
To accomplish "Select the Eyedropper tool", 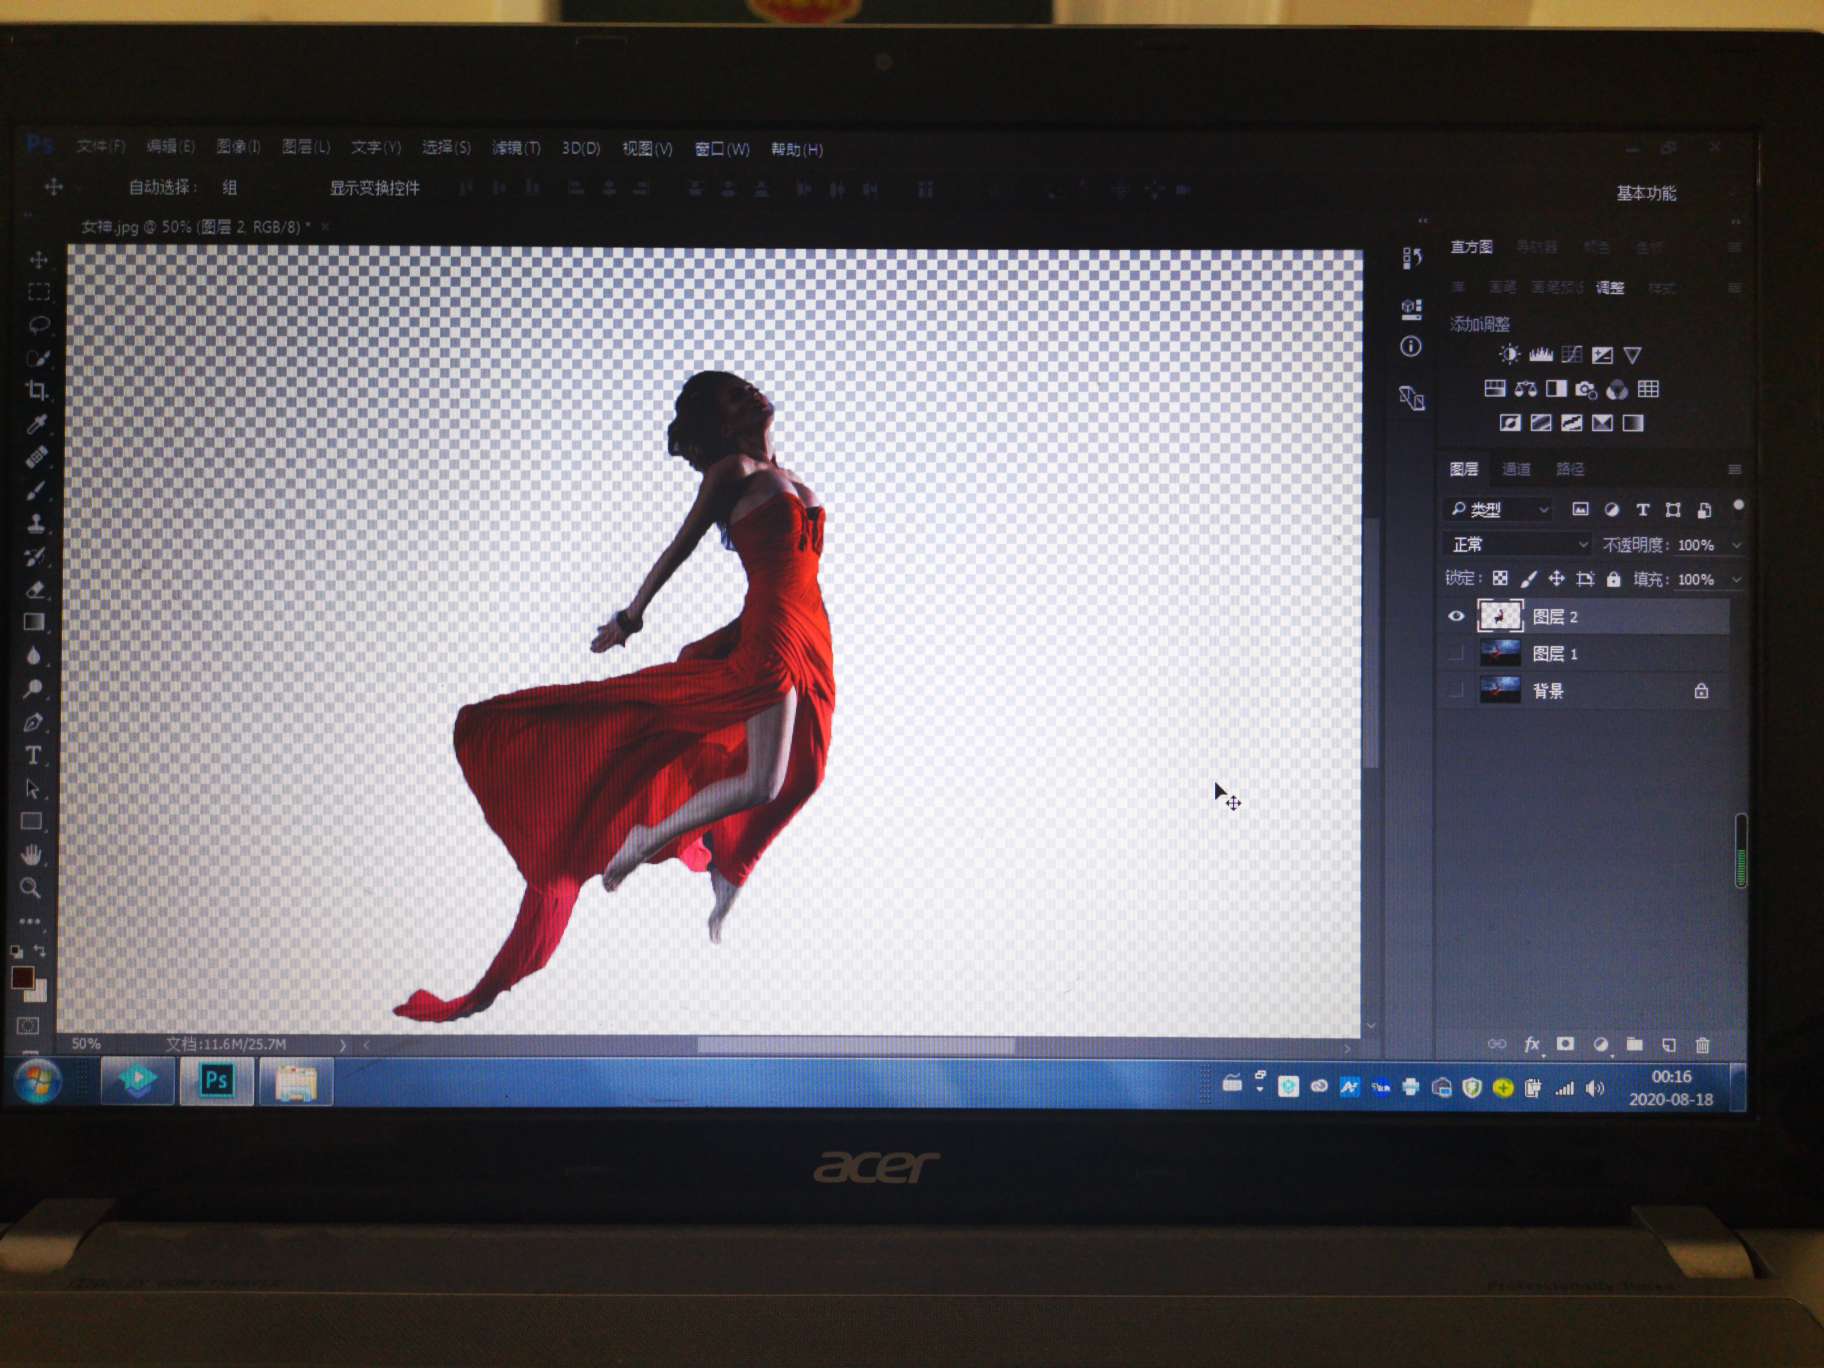I will (x=37, y=424).
